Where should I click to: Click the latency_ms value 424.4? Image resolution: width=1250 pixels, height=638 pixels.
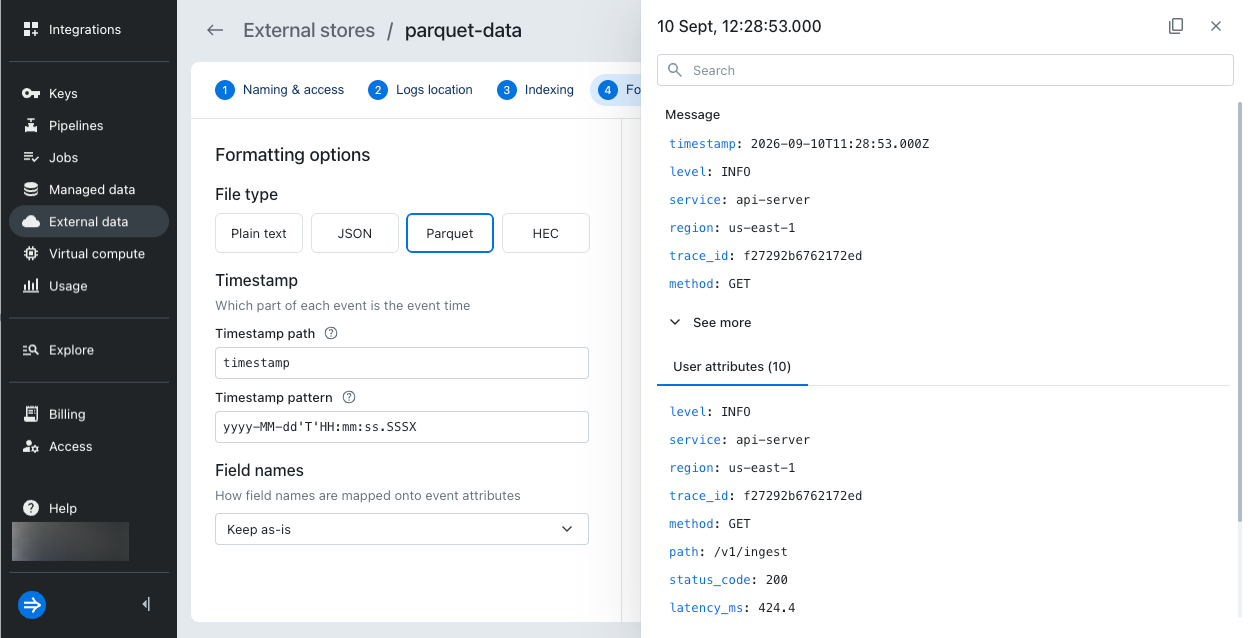(x=776, y=608)
